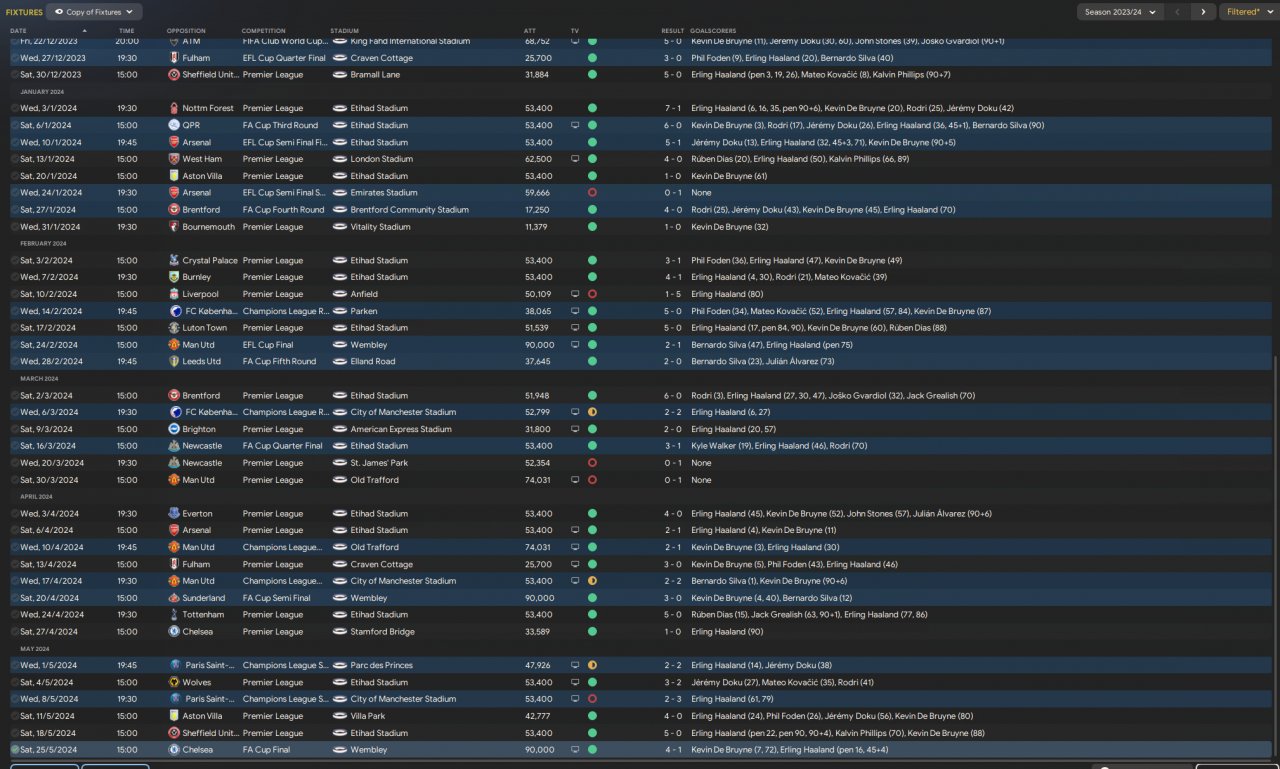Click the Luton Town club badge

174,328
